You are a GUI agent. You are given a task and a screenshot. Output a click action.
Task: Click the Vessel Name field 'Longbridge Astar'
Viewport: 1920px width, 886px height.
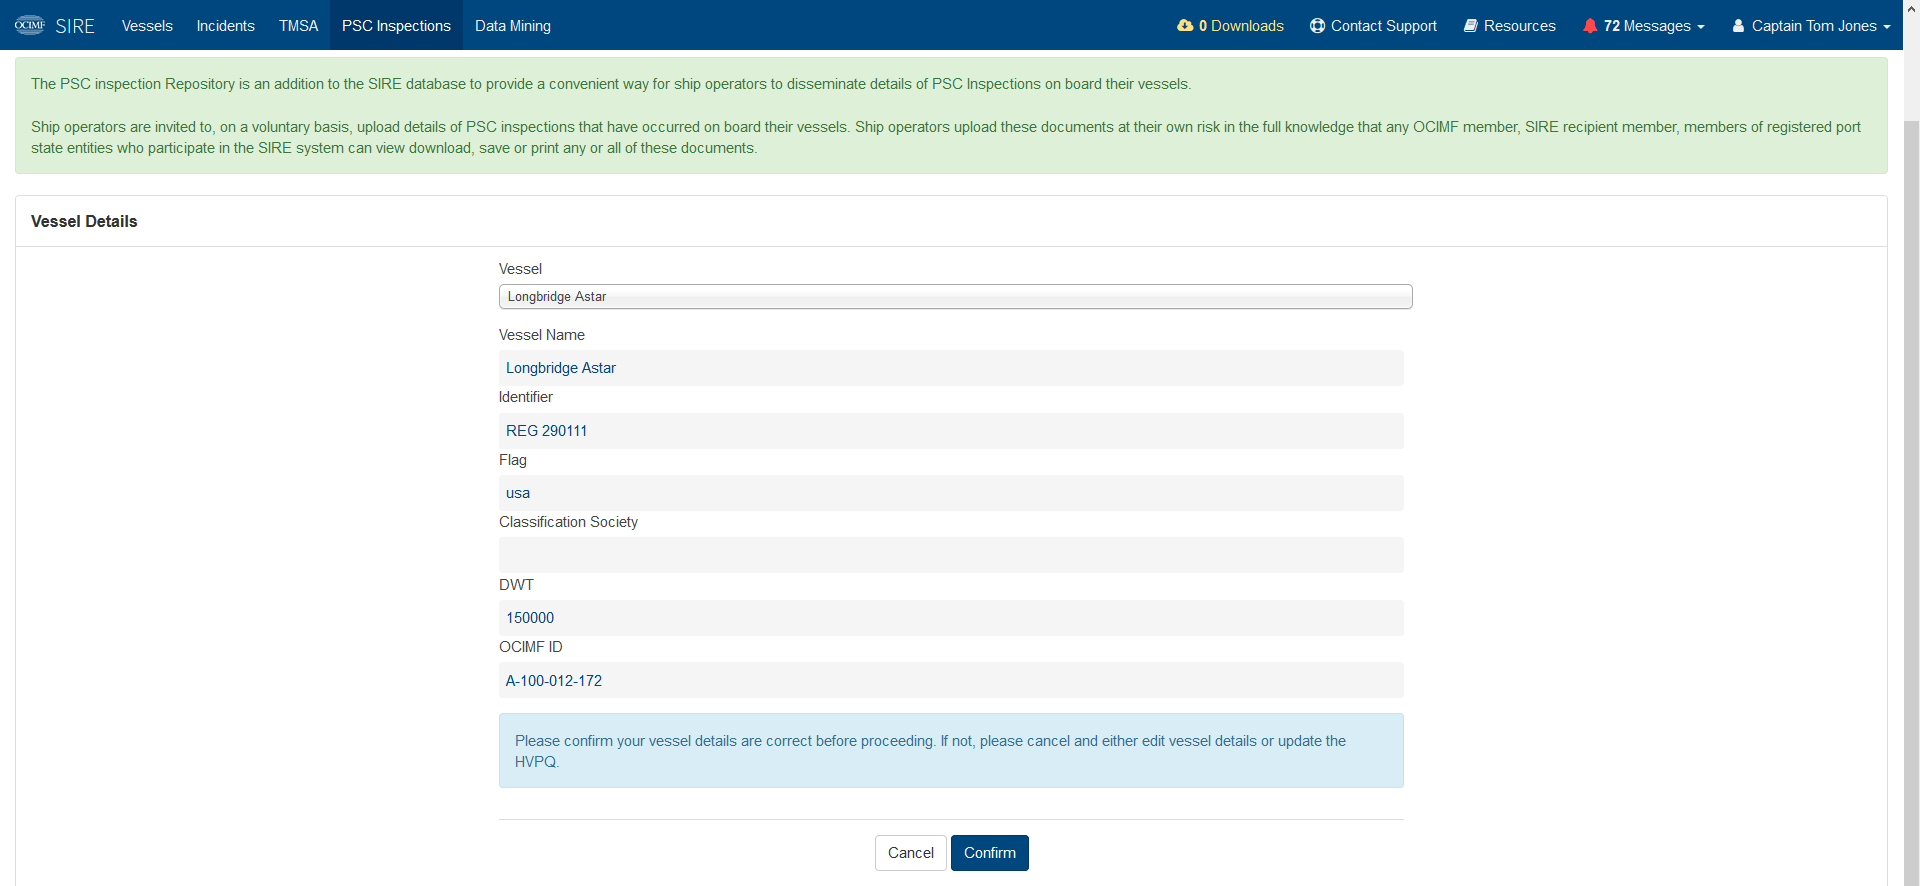click(x=951, y=368)
